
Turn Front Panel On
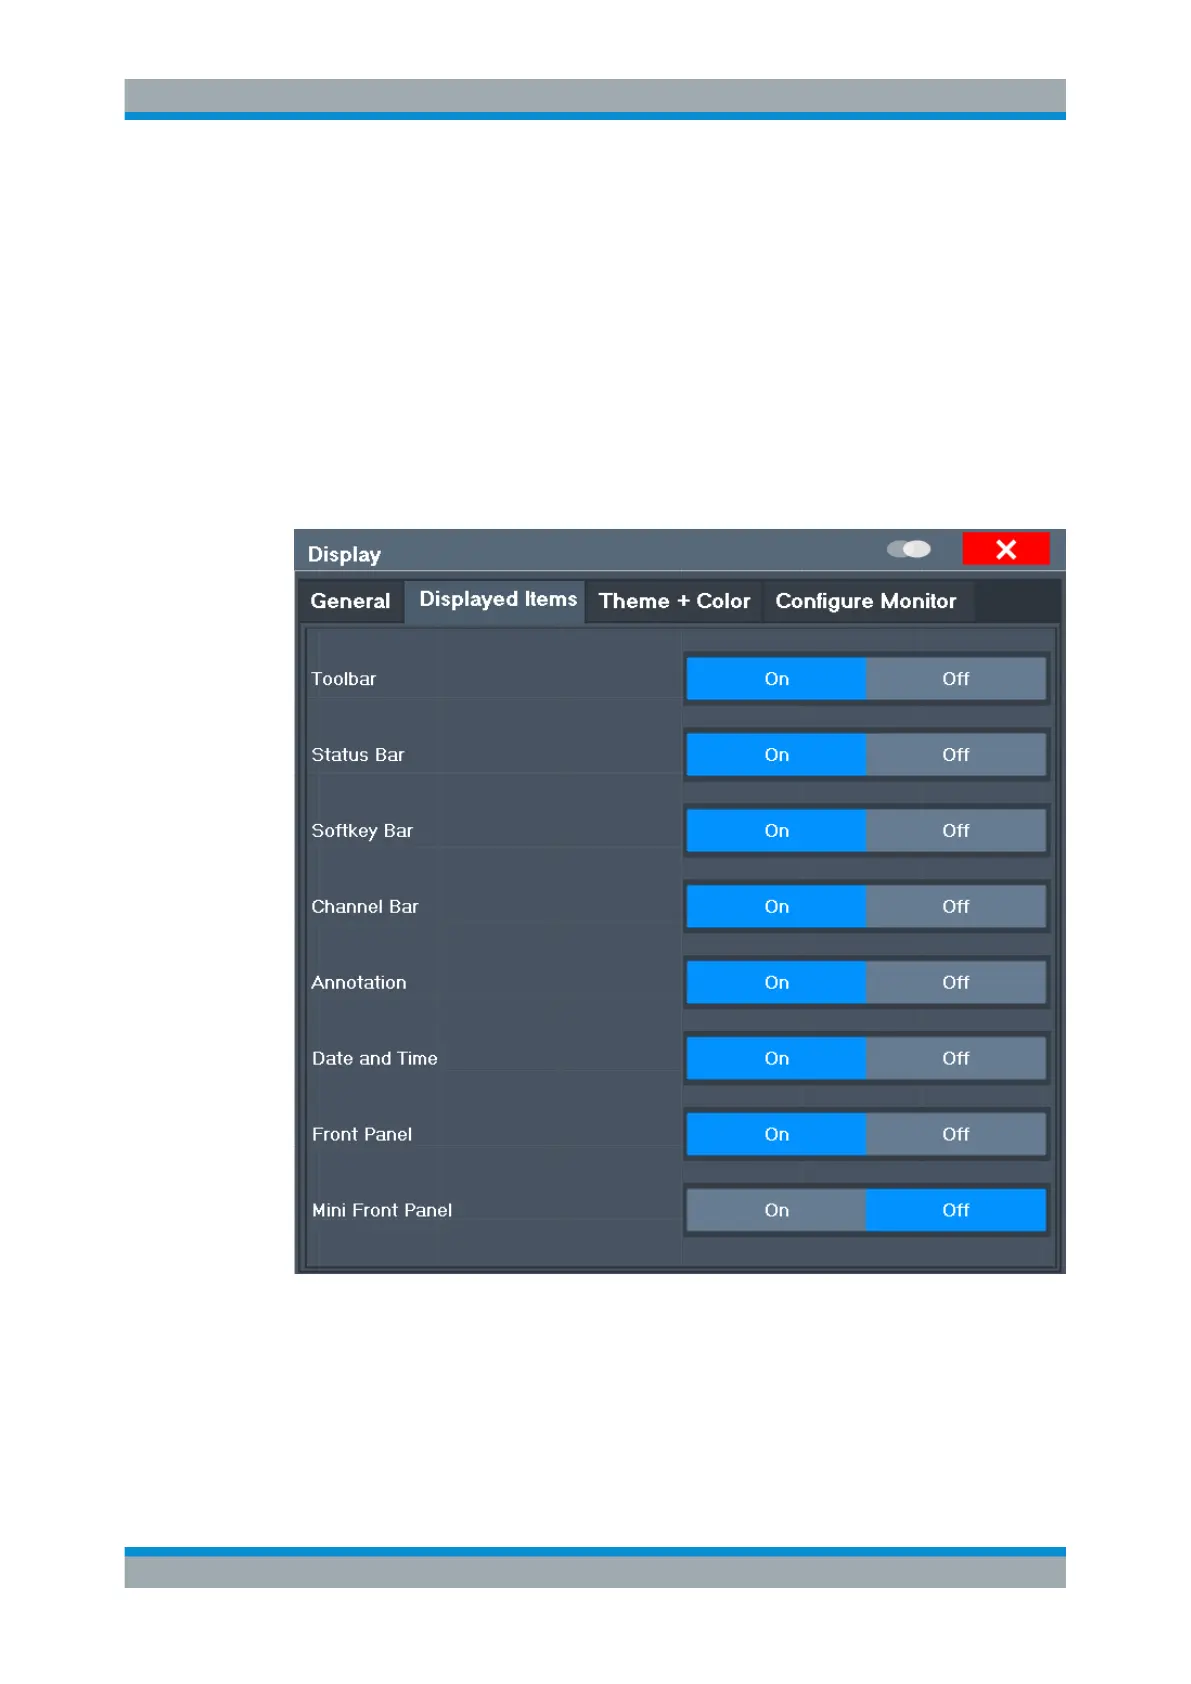[x=776, y=1135]
